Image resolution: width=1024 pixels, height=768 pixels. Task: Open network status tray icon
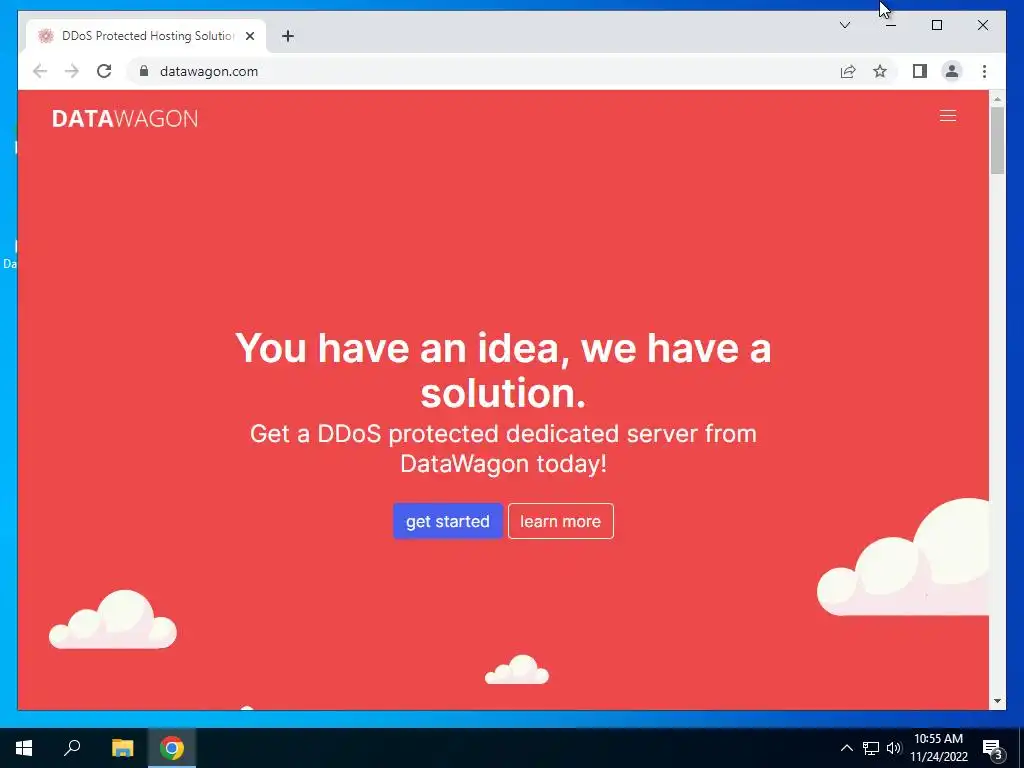tap(871, 748)
